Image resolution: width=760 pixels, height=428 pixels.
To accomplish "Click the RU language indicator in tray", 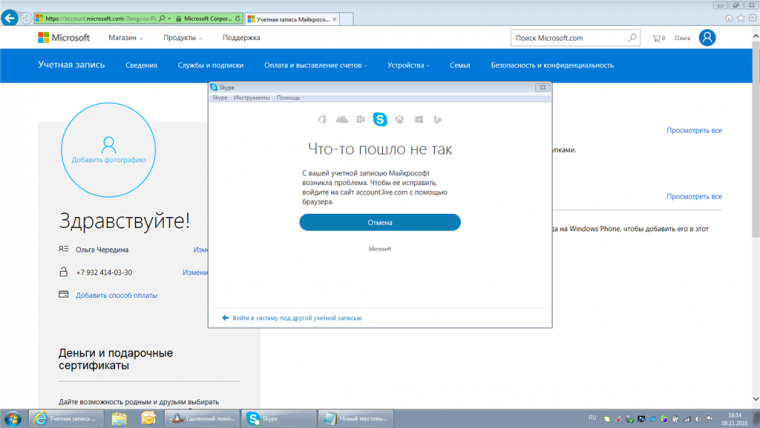I will click(x=592, y=418).
